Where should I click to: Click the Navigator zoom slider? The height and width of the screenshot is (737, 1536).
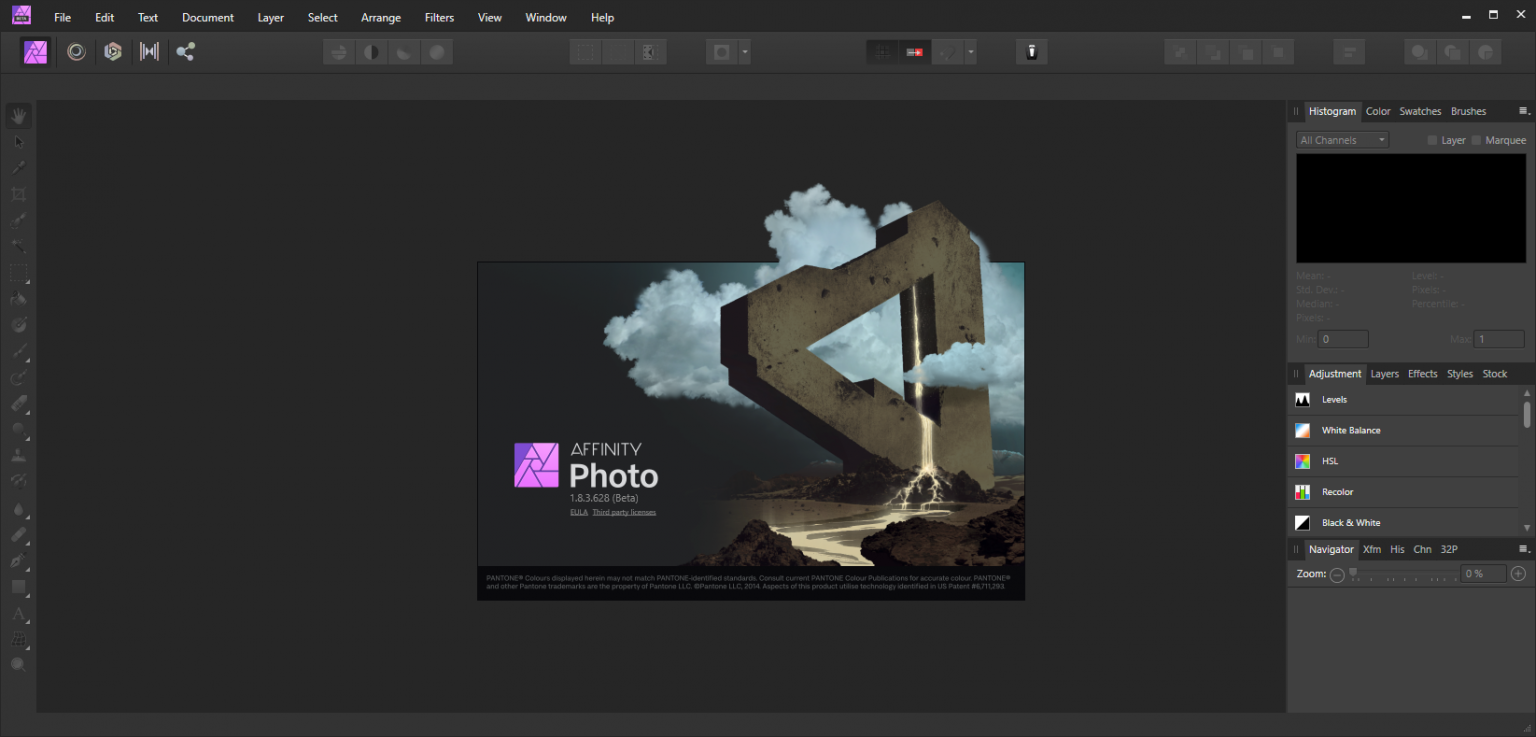coord(1402,574)
